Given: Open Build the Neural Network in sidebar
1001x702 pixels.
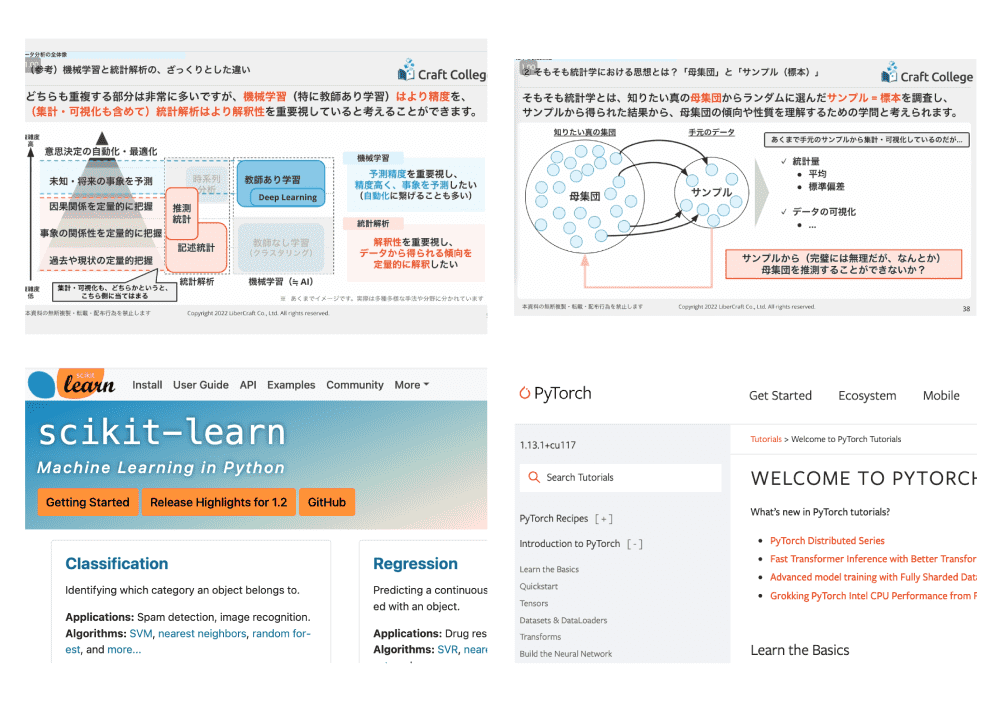Looking at the screenshot, I should click(x=566, y=653).
